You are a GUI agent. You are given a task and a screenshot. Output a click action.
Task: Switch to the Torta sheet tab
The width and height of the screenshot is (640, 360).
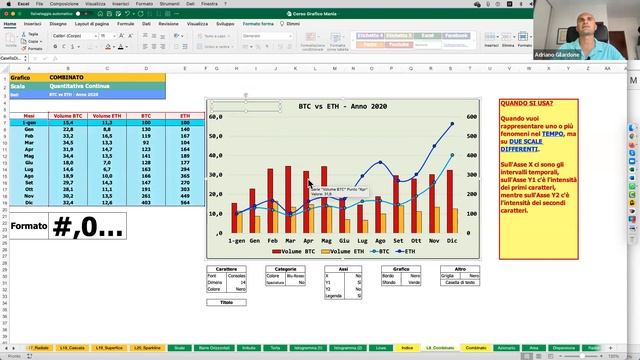(x=275, y=348)
